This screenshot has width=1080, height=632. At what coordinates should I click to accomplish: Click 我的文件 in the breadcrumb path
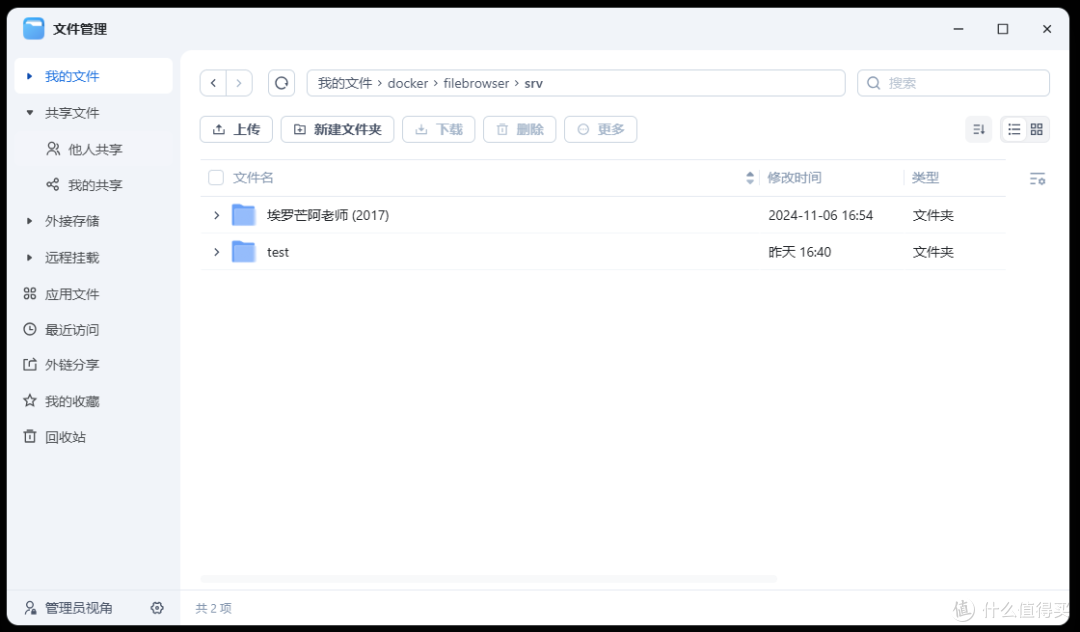(344, 83)
